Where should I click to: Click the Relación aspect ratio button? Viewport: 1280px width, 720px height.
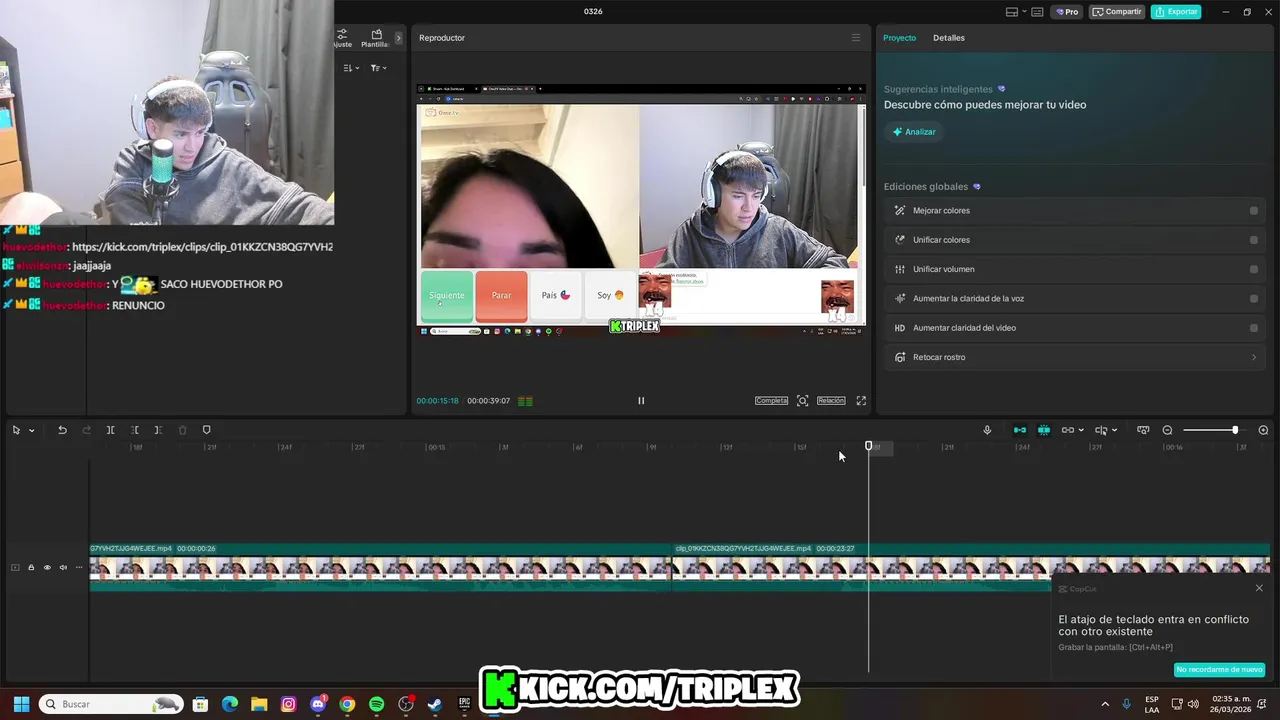pyautogui.click(x=831, y=401)
